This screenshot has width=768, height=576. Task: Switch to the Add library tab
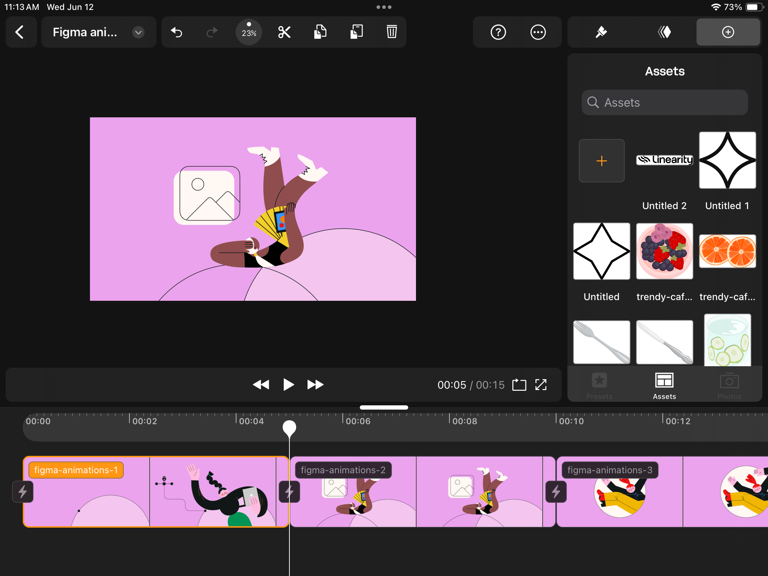(728, 32)
